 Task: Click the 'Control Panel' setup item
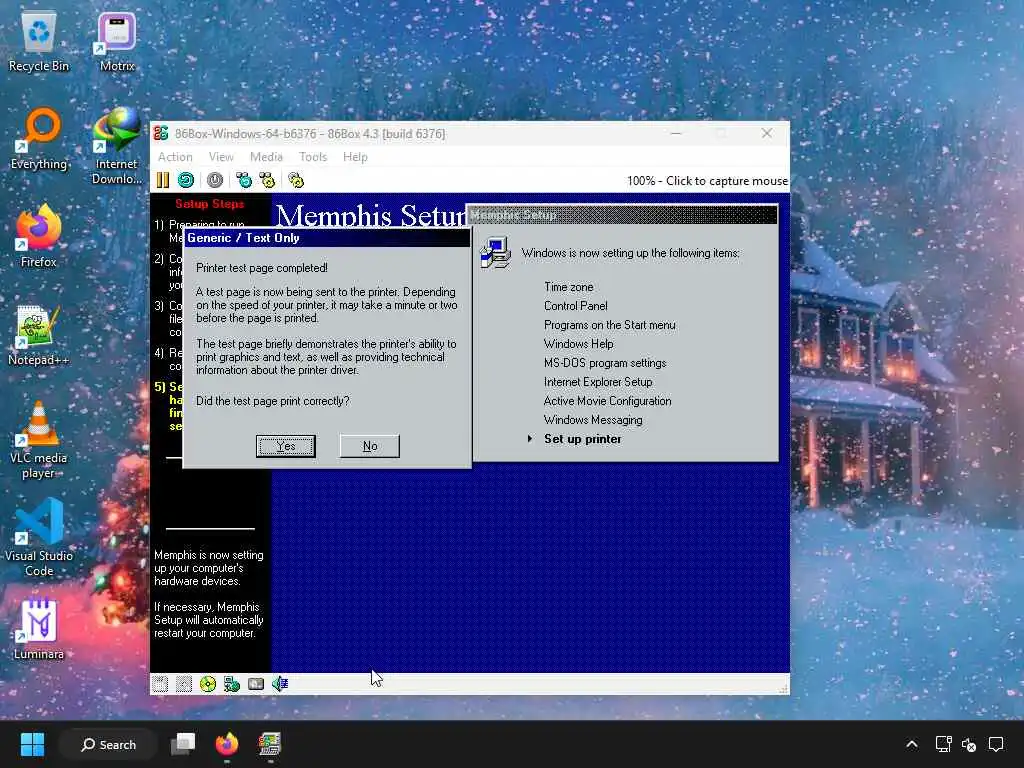click(x=575, y=306)
